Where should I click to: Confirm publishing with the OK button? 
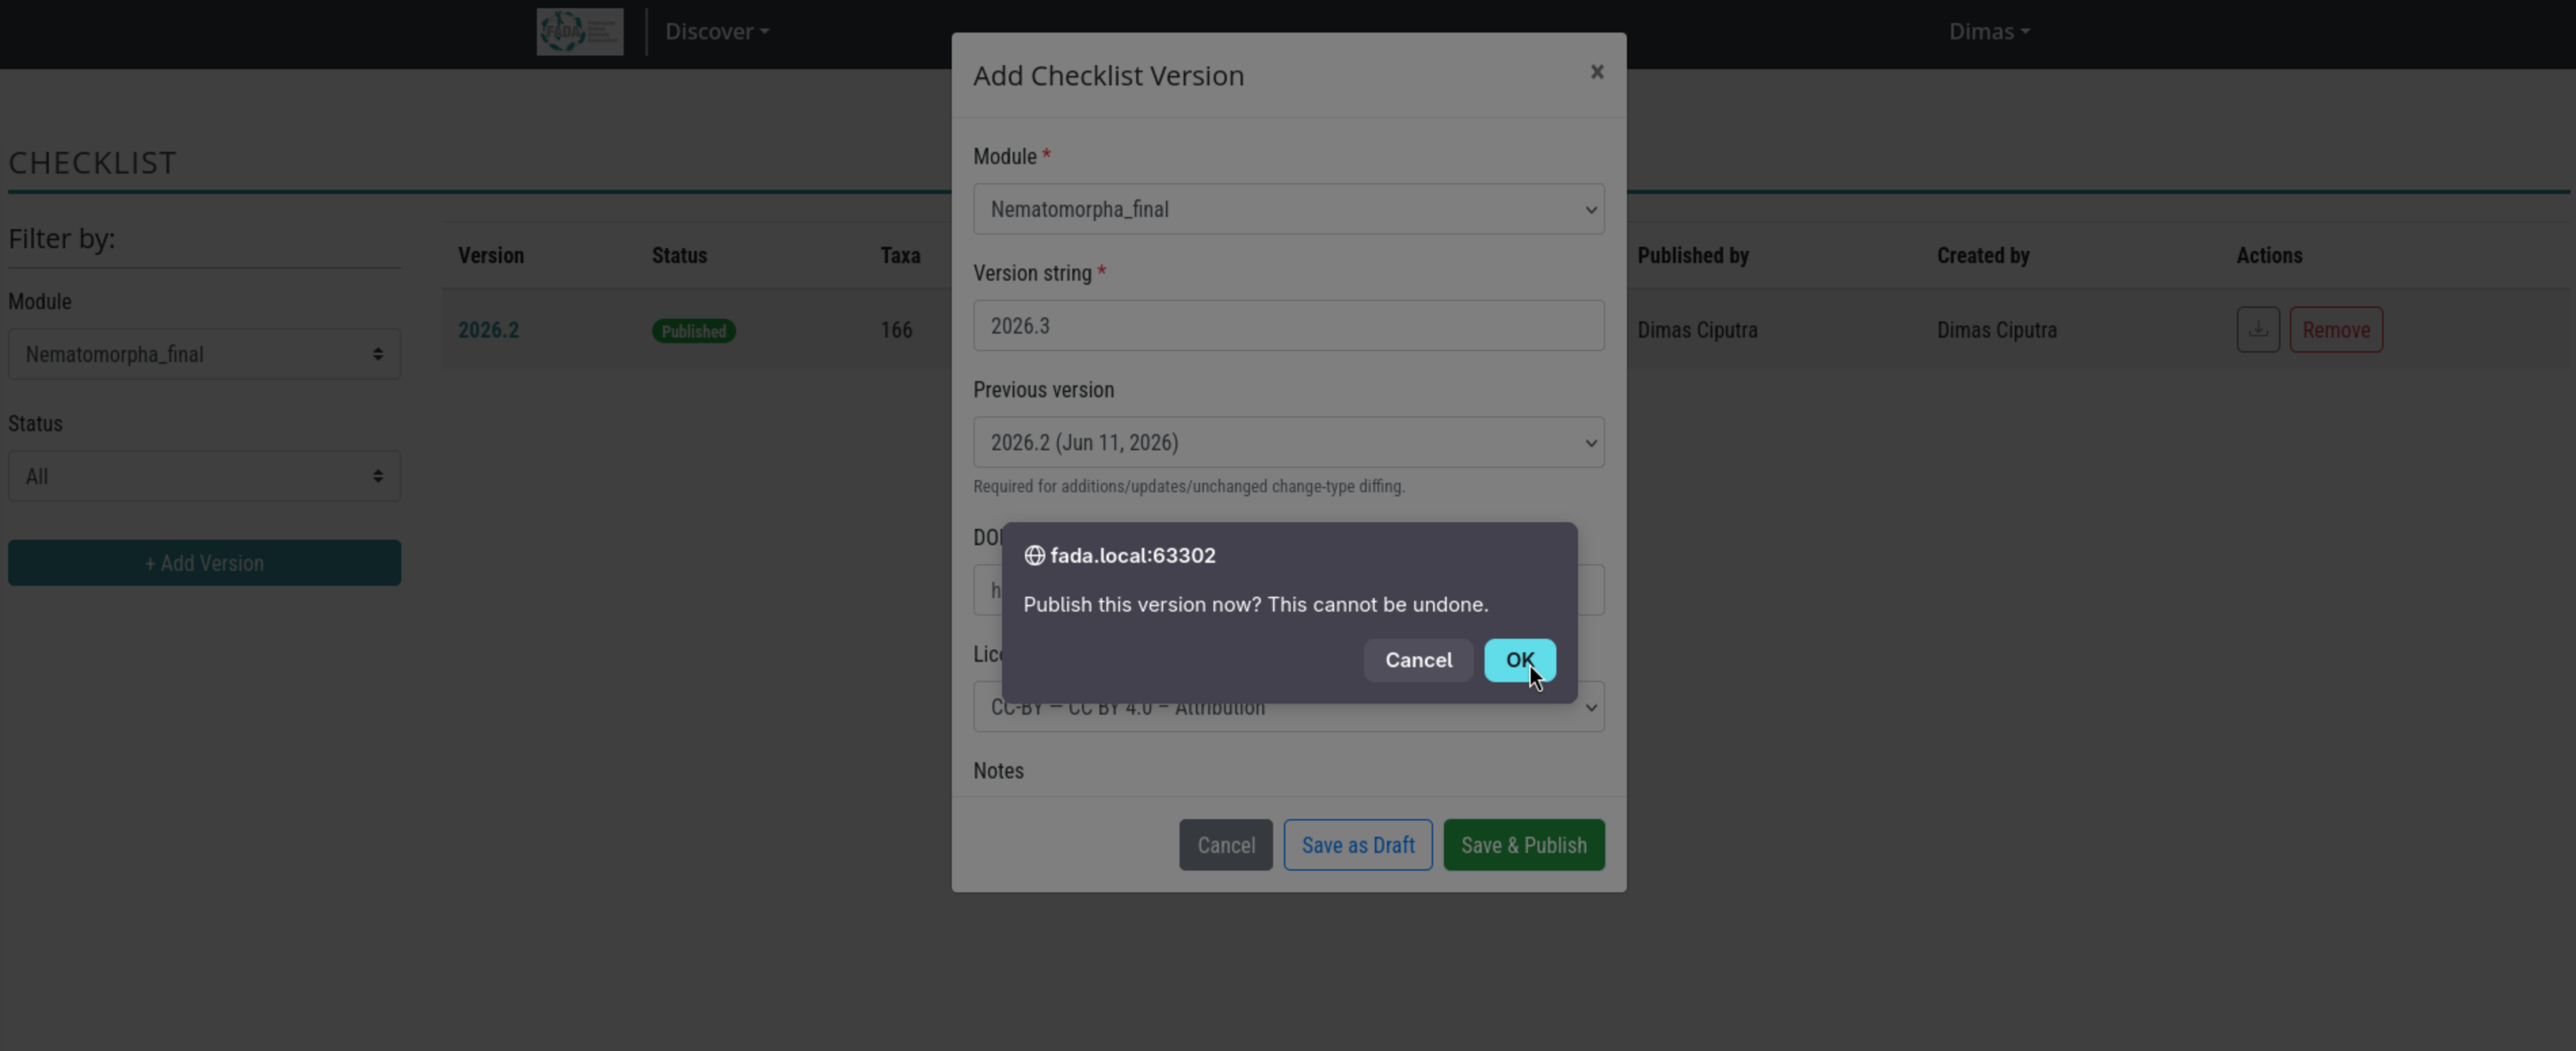pos(1519,660)
